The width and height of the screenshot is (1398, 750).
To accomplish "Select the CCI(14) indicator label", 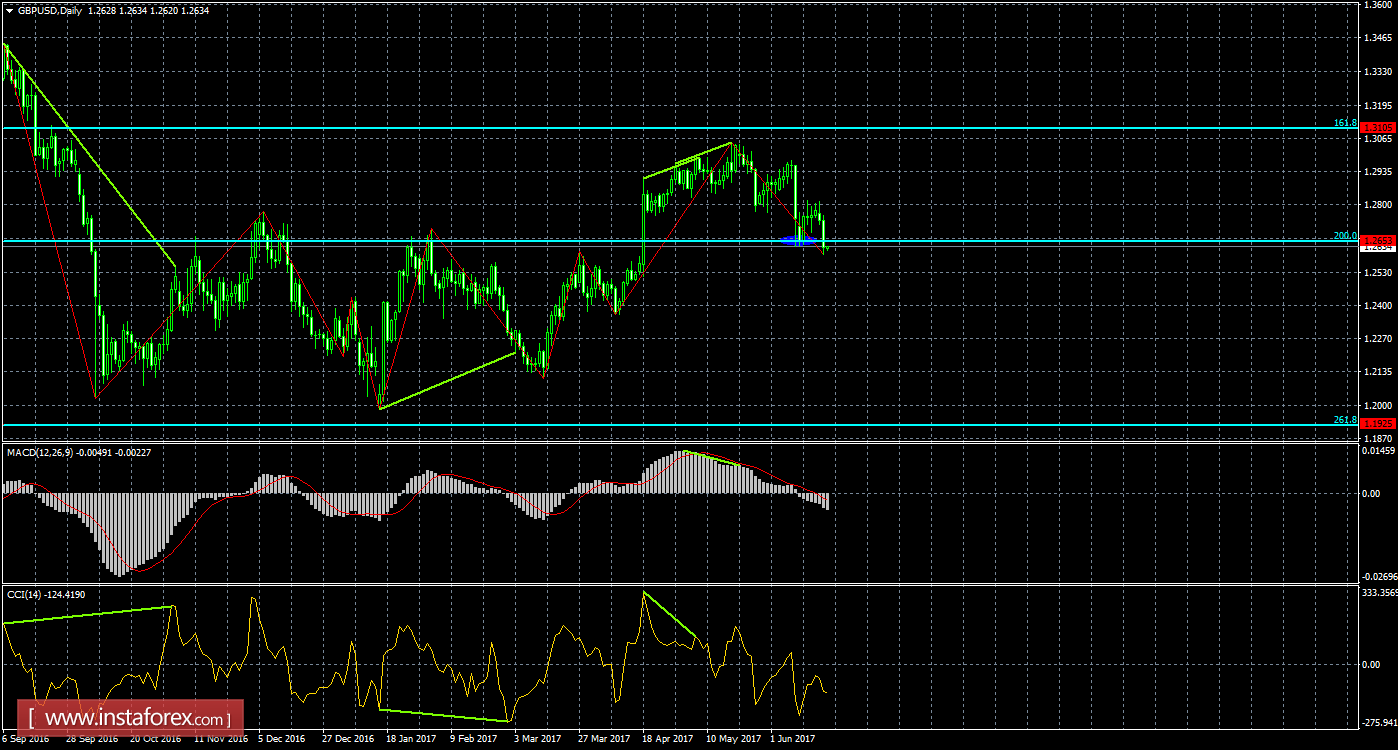I will (24, 595).
